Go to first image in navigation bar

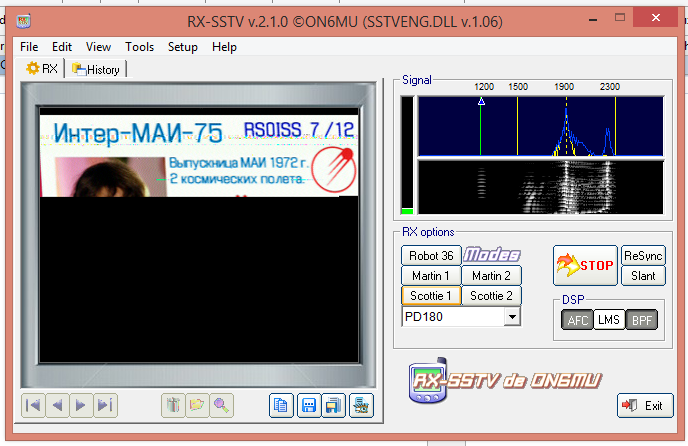33,405
